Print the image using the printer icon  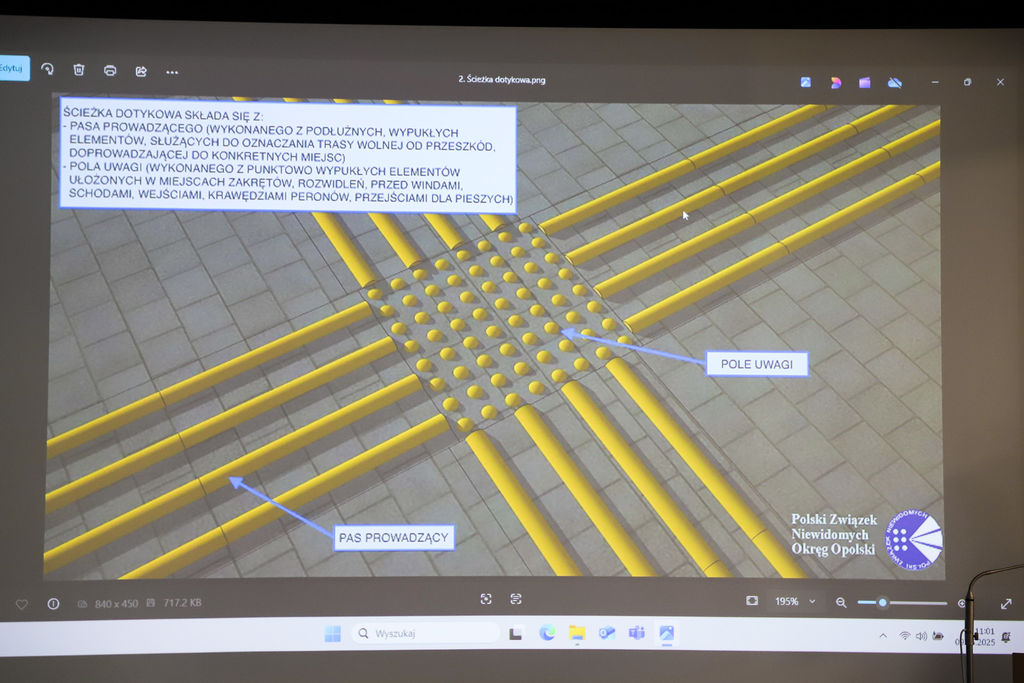[110, 71]
